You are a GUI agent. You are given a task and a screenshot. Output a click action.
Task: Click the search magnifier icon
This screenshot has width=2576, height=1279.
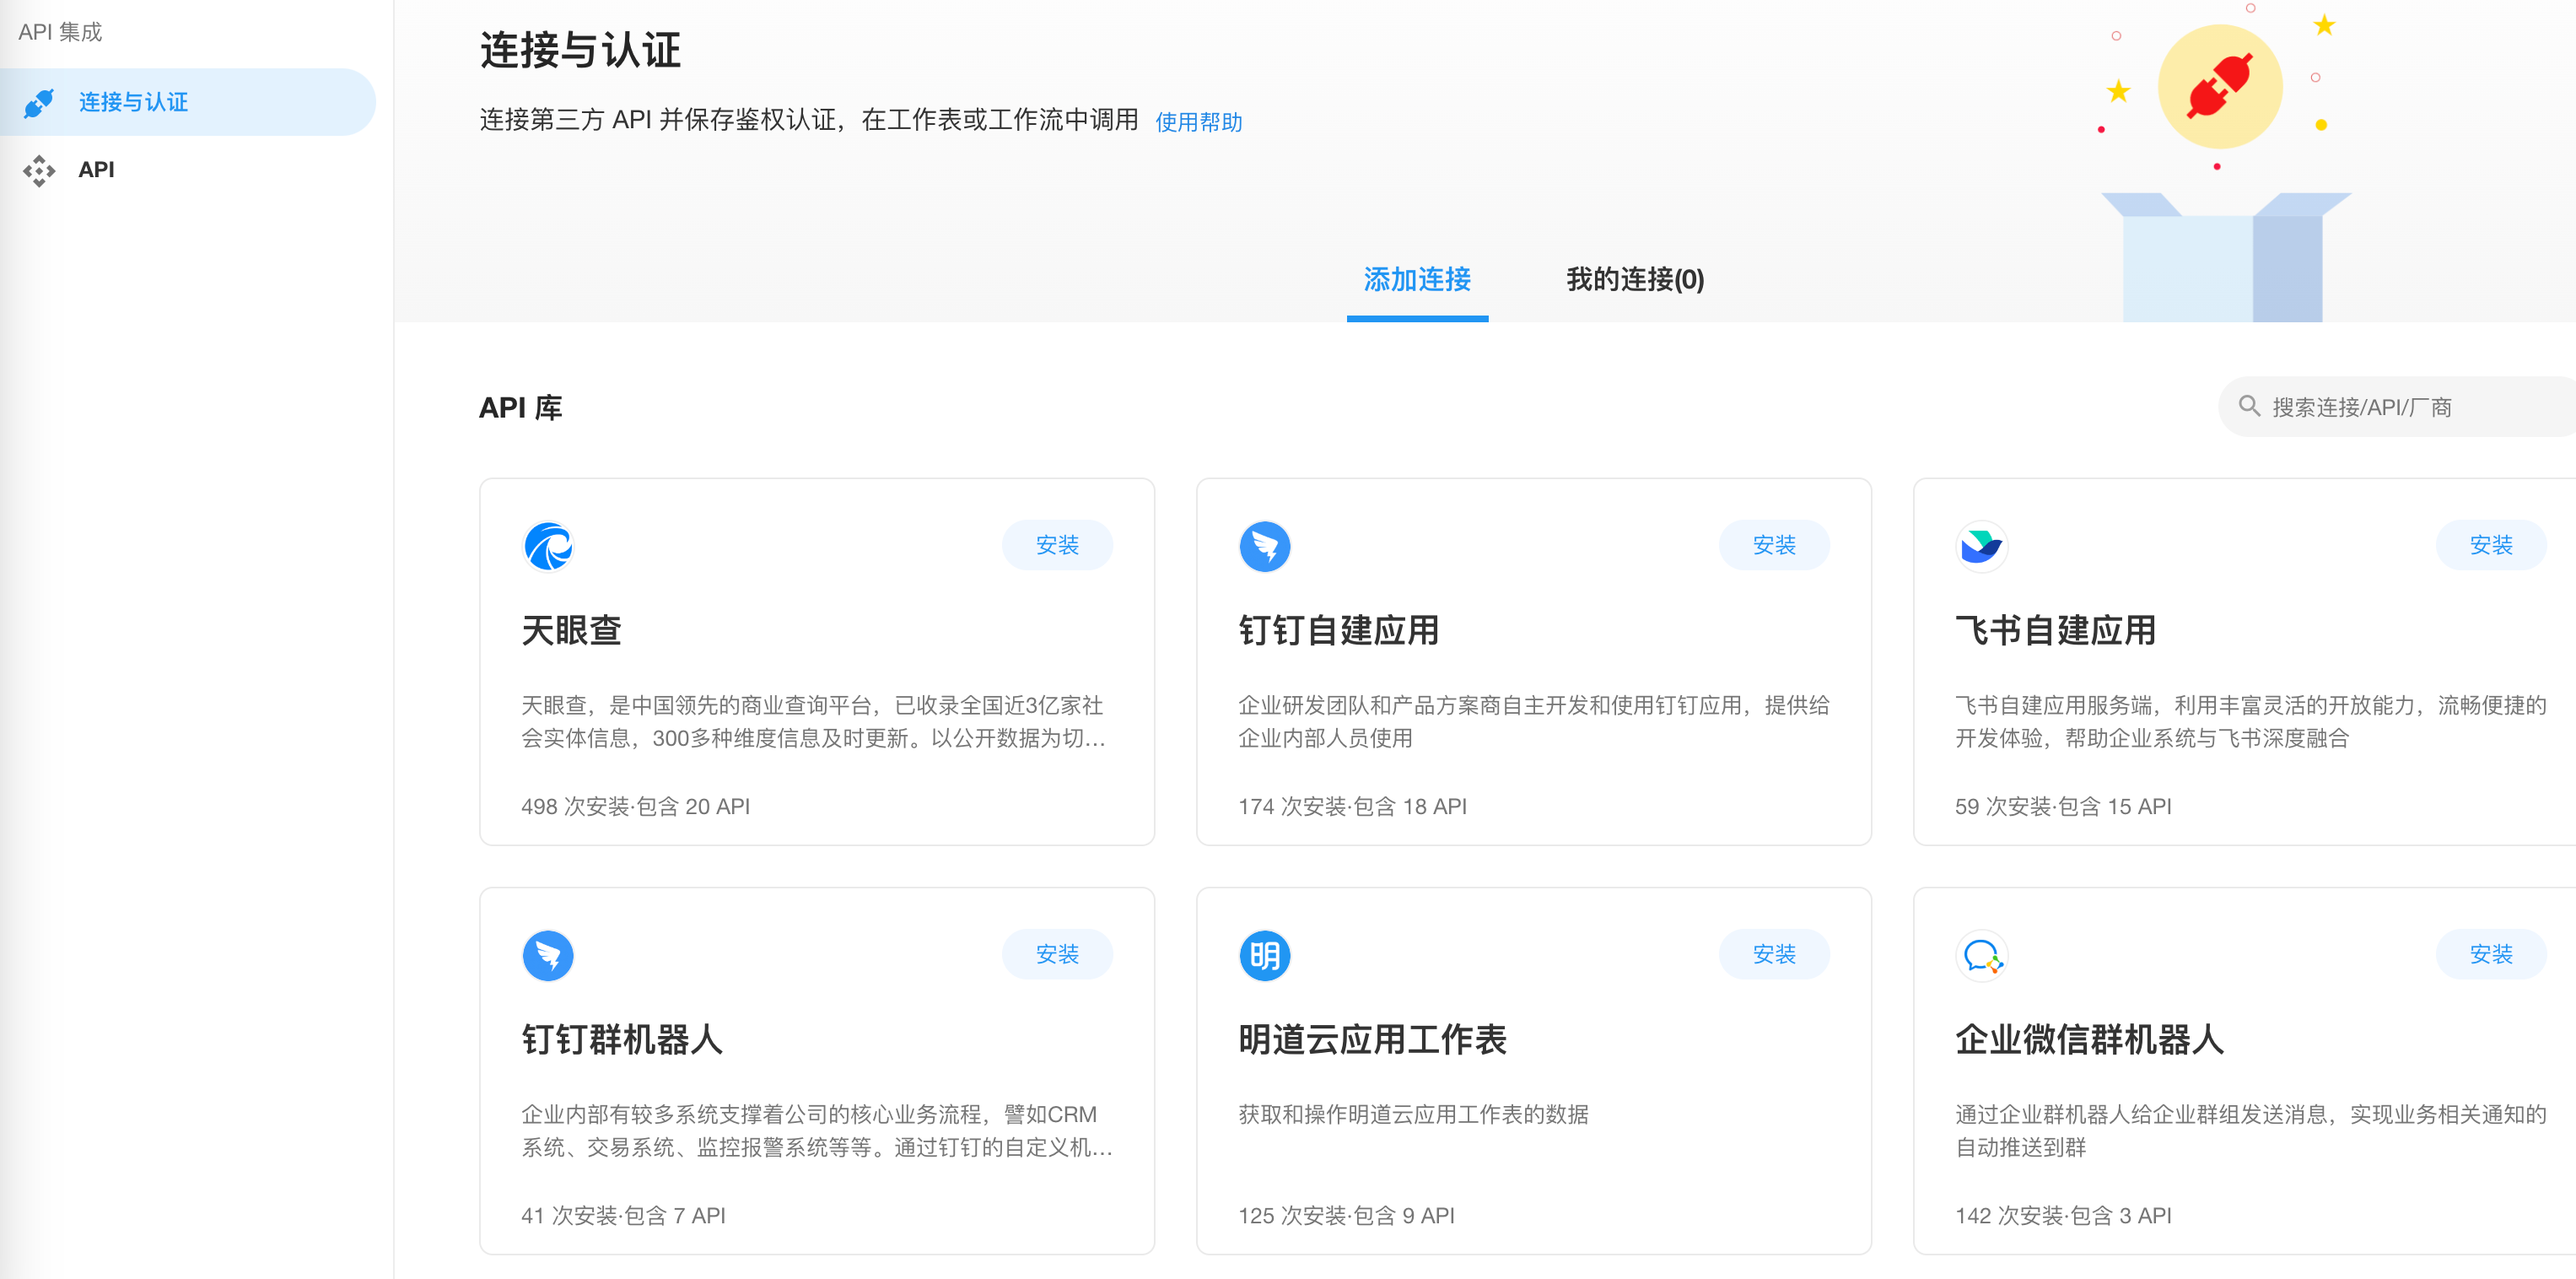click(x=2249, y=406)
